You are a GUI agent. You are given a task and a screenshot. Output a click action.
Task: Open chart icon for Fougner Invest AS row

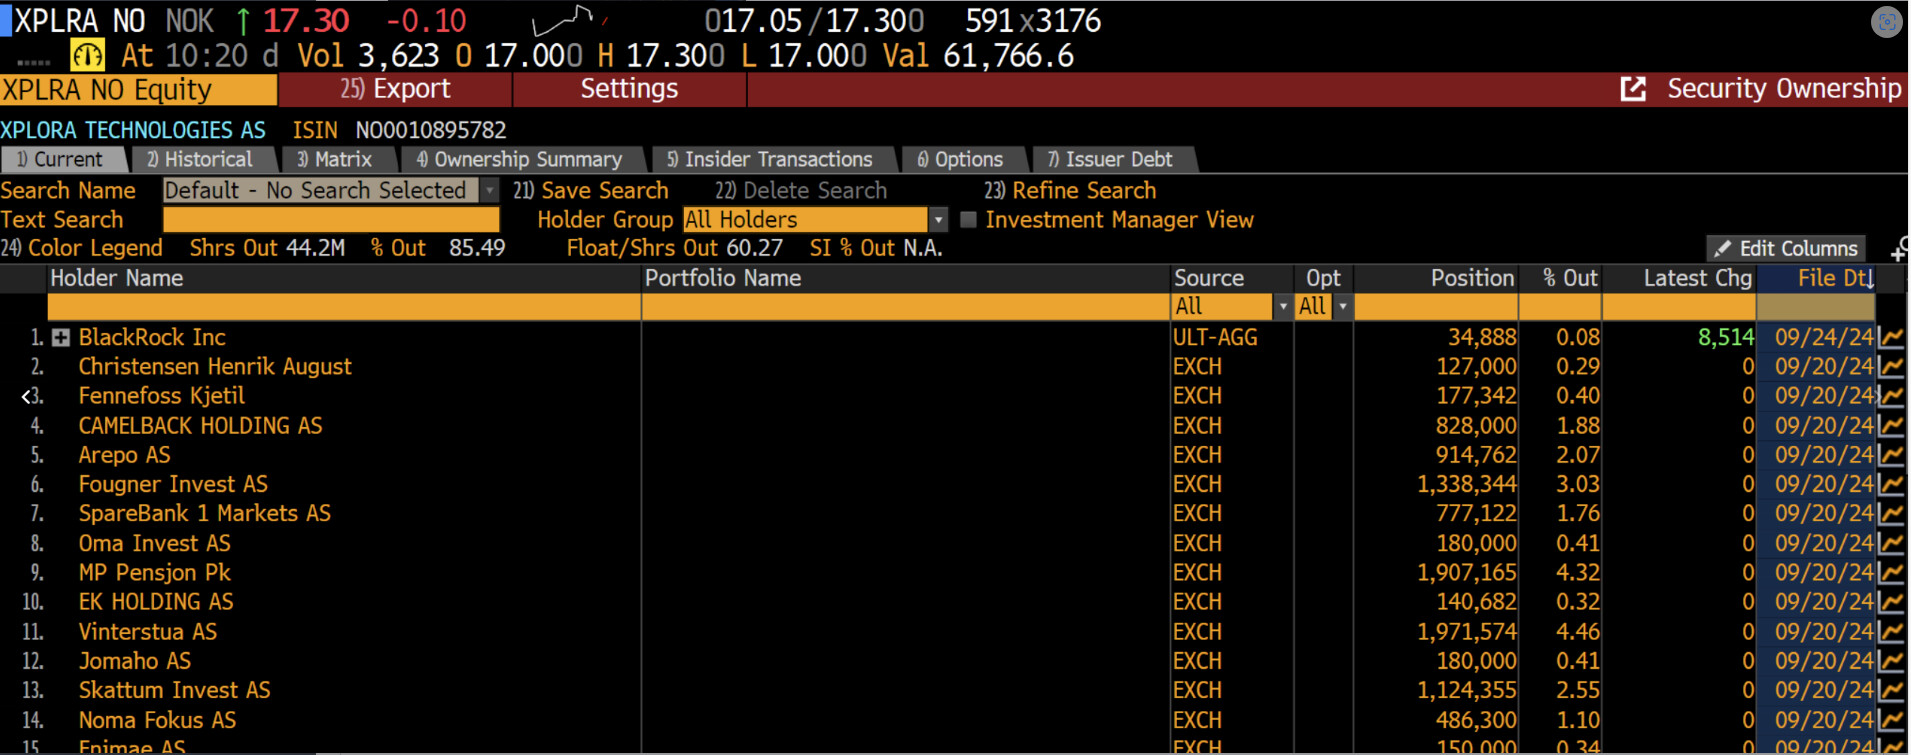[x=1890, y=485]
